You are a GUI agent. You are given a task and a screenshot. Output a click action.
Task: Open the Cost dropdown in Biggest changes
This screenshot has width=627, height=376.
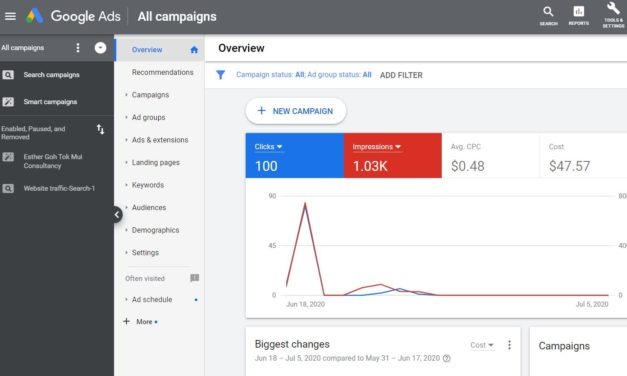click(x=482, y=345)
